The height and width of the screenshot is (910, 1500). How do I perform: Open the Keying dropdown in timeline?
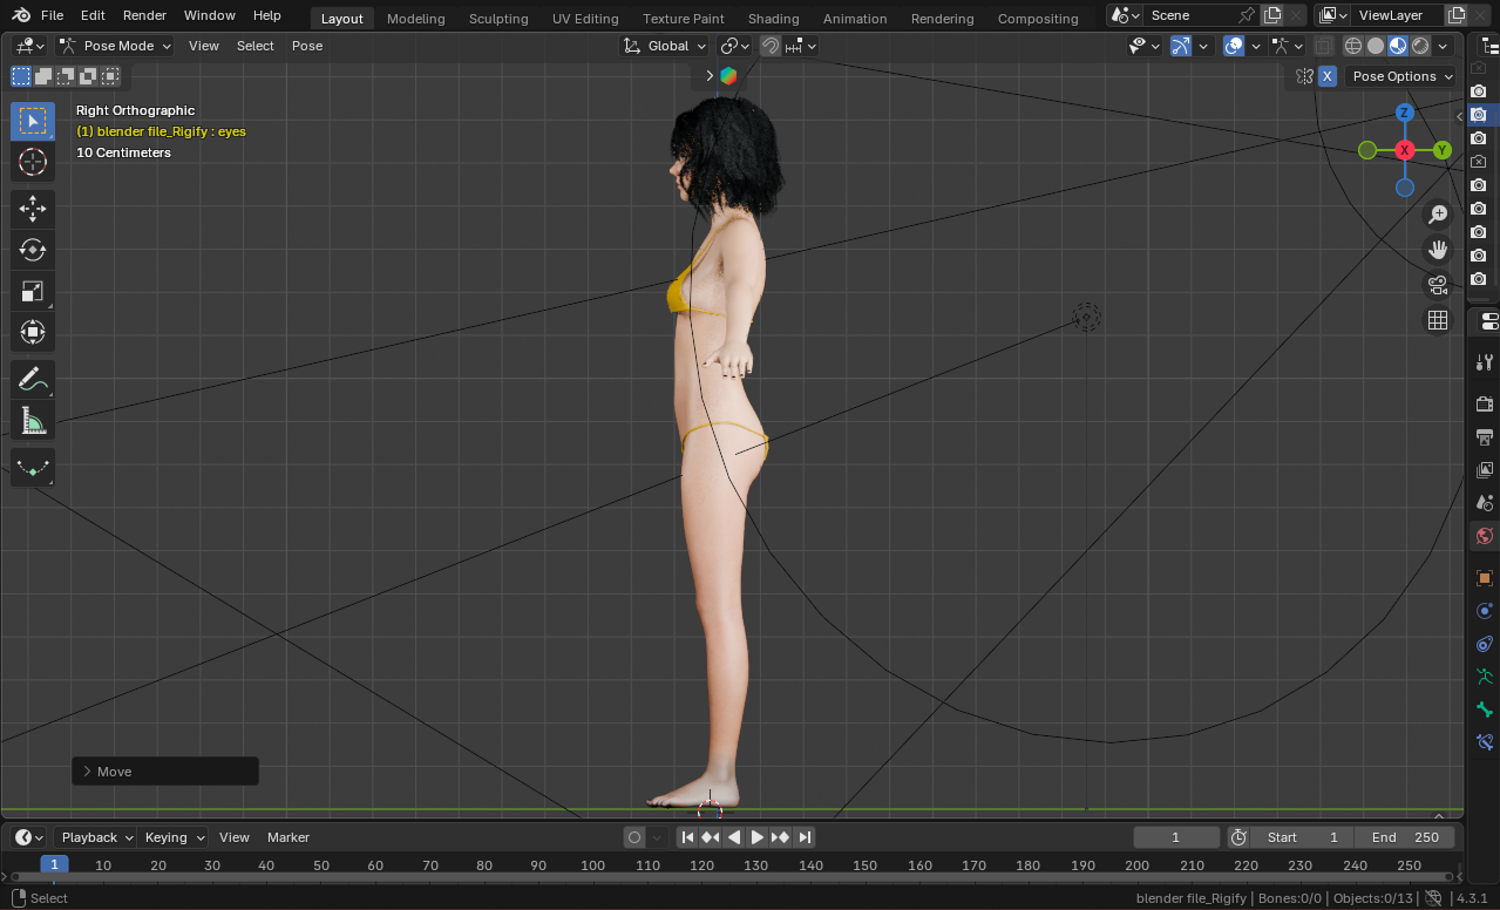[x=174, y=838]
